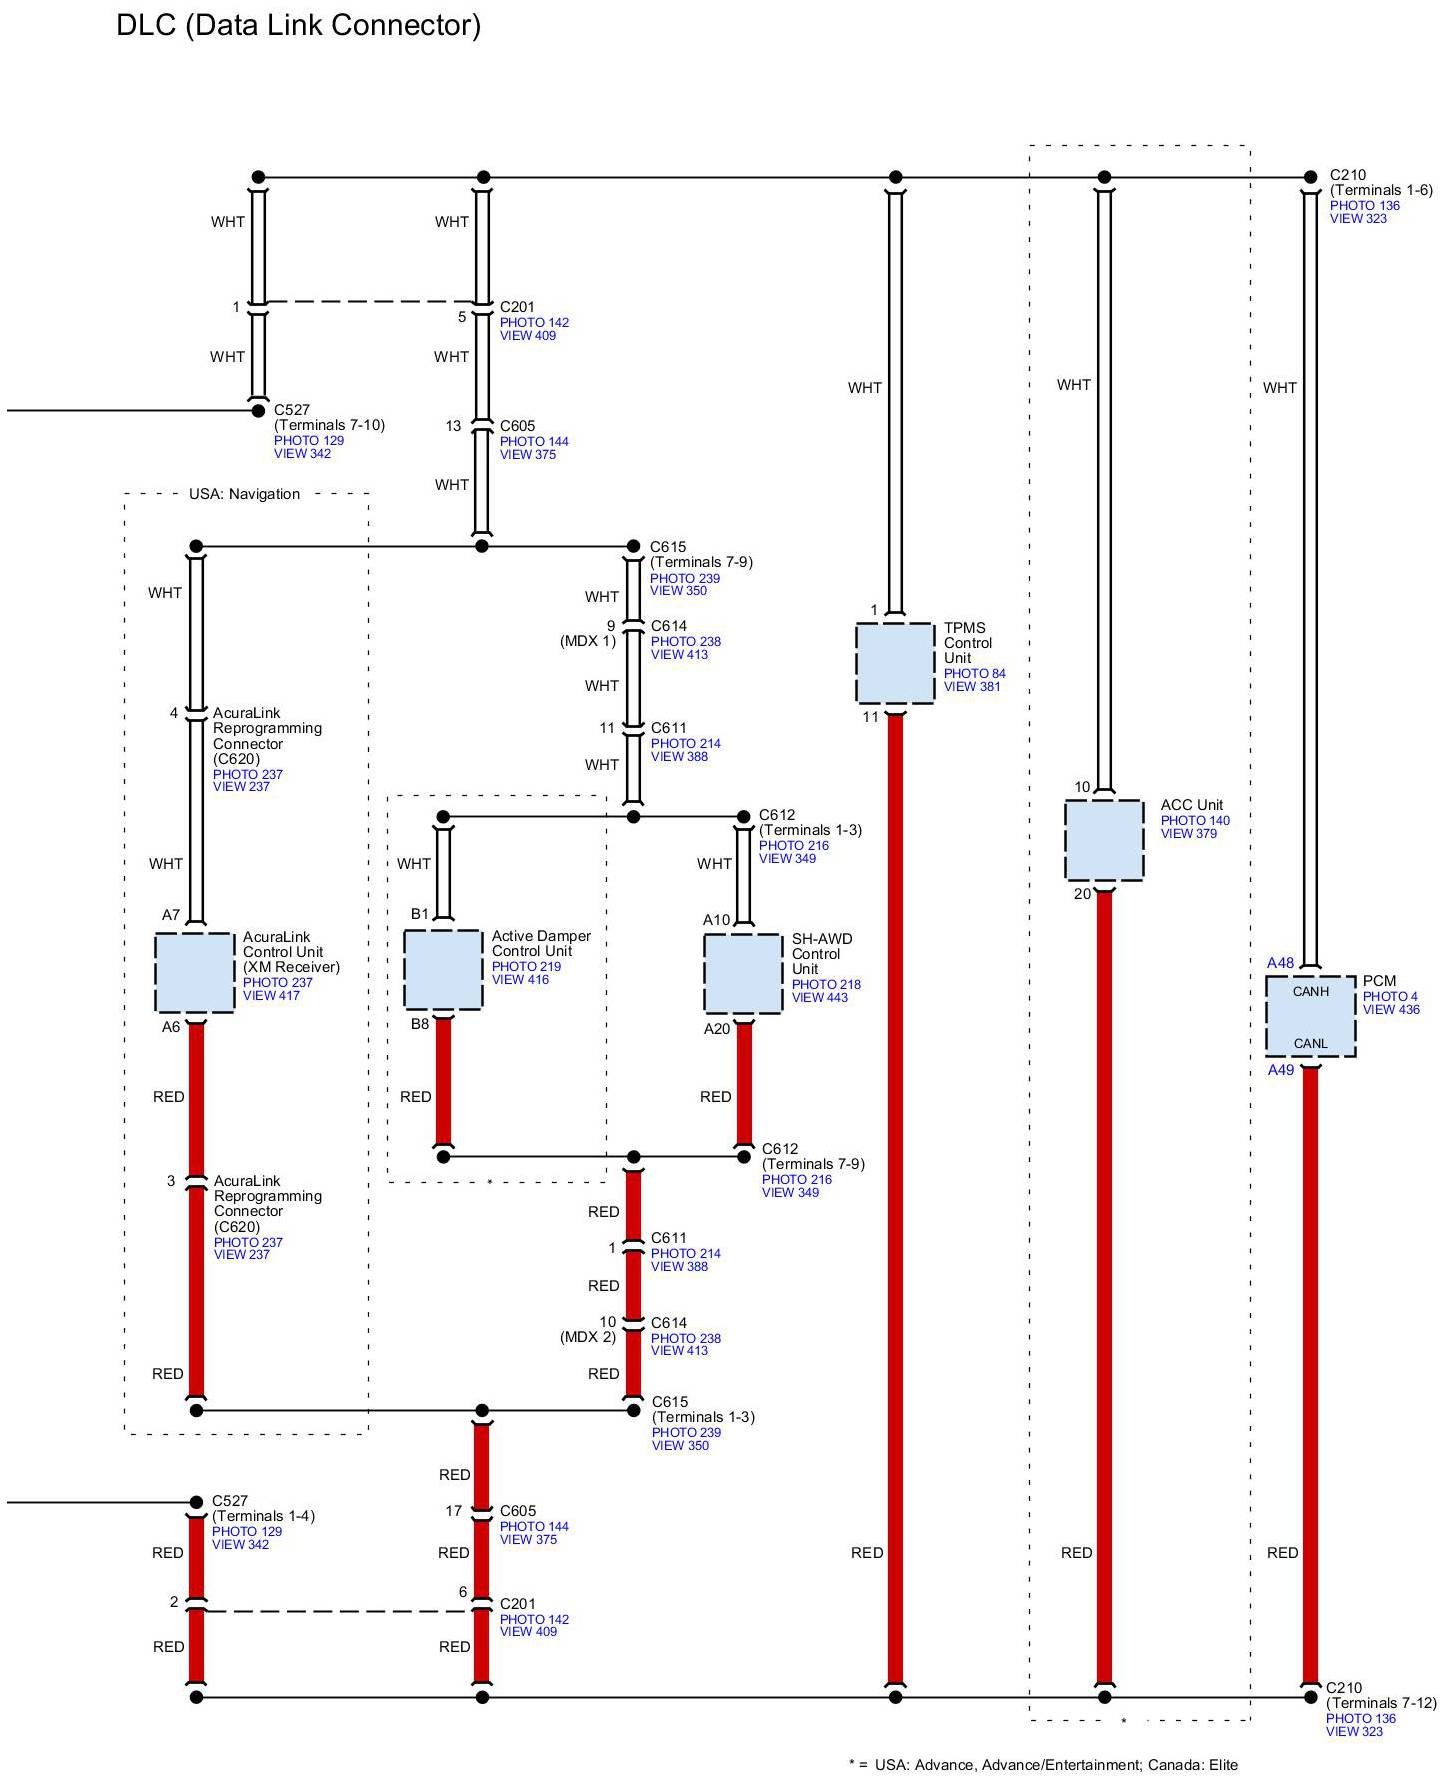The width and height of the screenshot is (1446, 1782).
Task: Select the ACC Unit component box
Action: (x=1103, y=840)
